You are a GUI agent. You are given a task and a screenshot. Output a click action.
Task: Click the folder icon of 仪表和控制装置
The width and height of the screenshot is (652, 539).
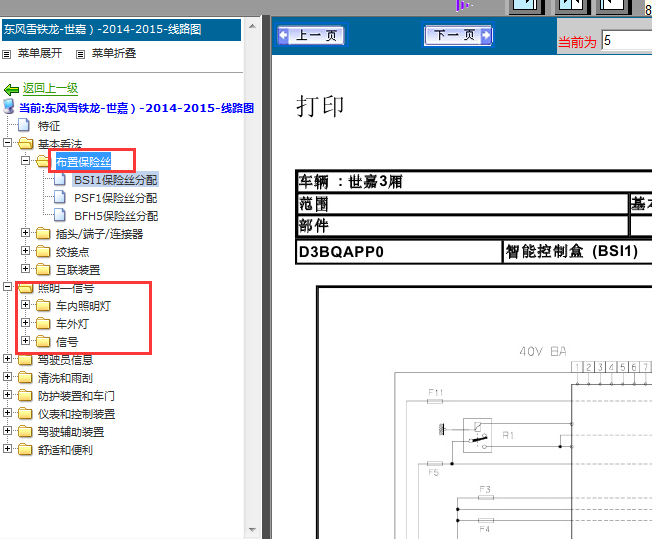point(25,413)
